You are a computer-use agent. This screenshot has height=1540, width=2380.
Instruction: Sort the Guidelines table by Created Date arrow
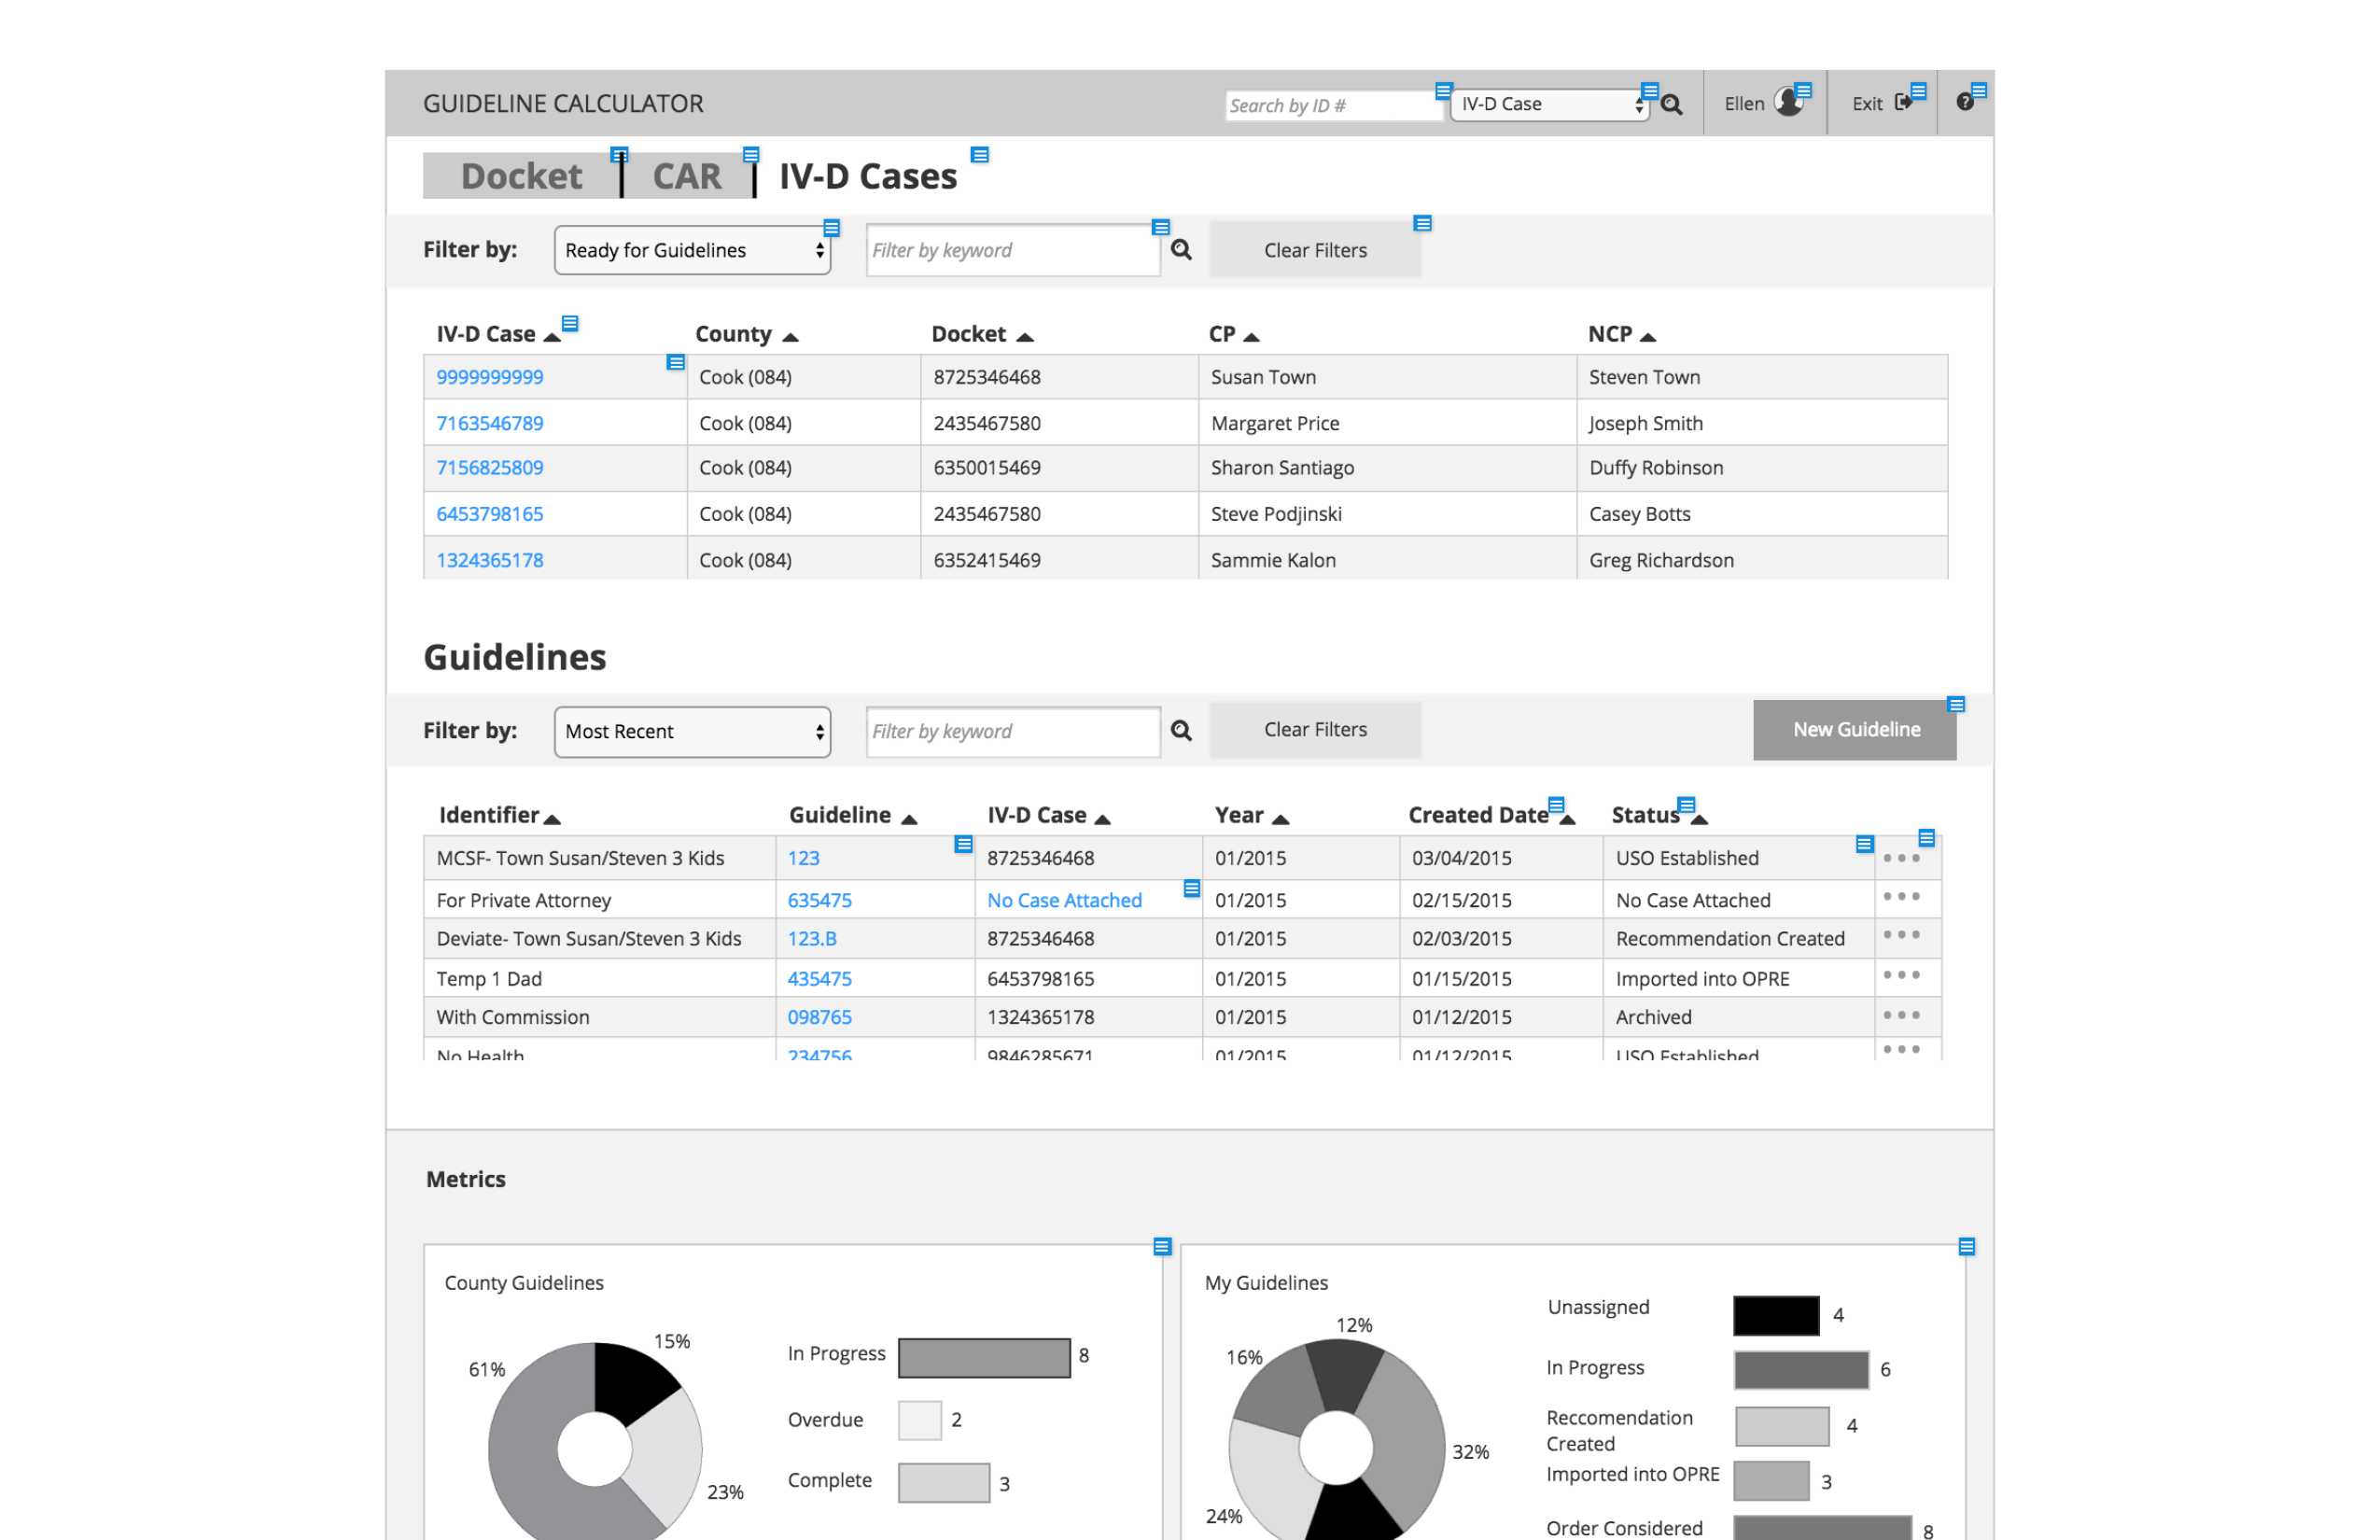point(1567,819)
